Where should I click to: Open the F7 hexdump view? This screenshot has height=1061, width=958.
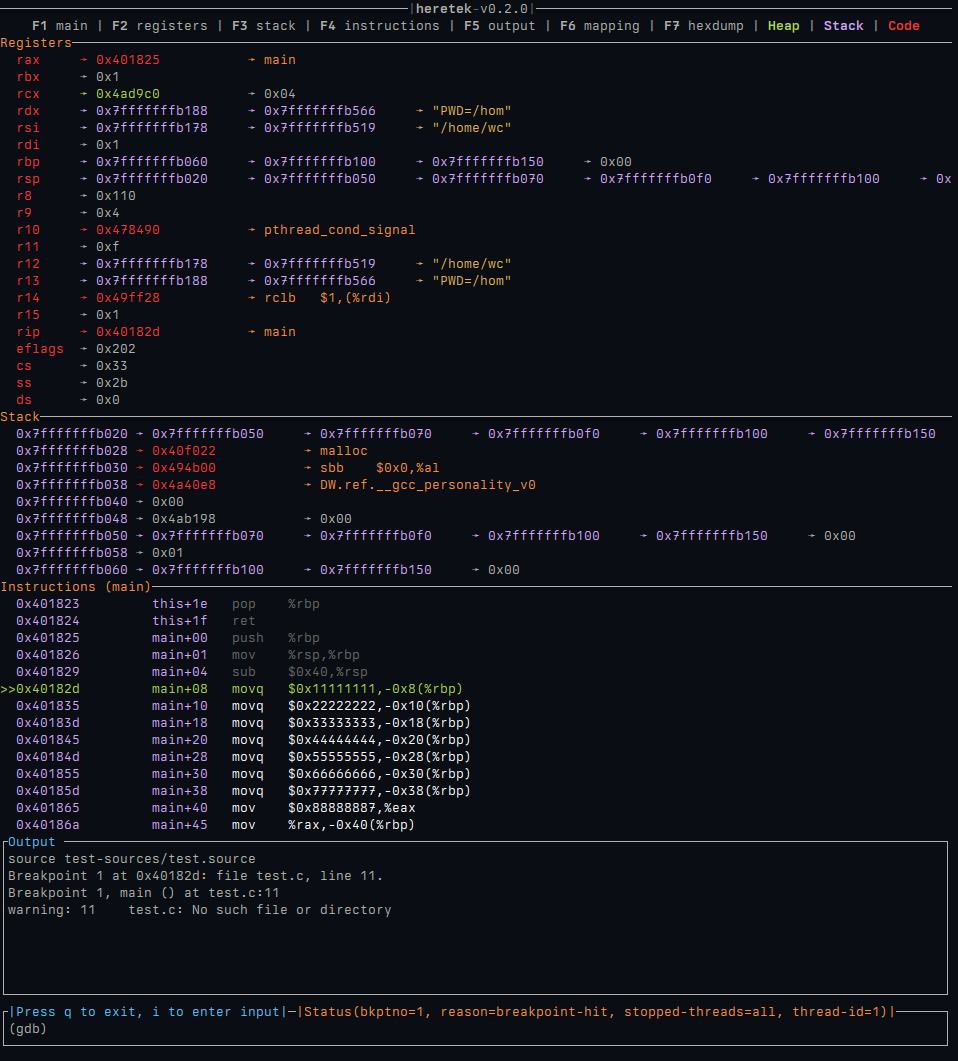pyautogui.click(x=706, y=26)
